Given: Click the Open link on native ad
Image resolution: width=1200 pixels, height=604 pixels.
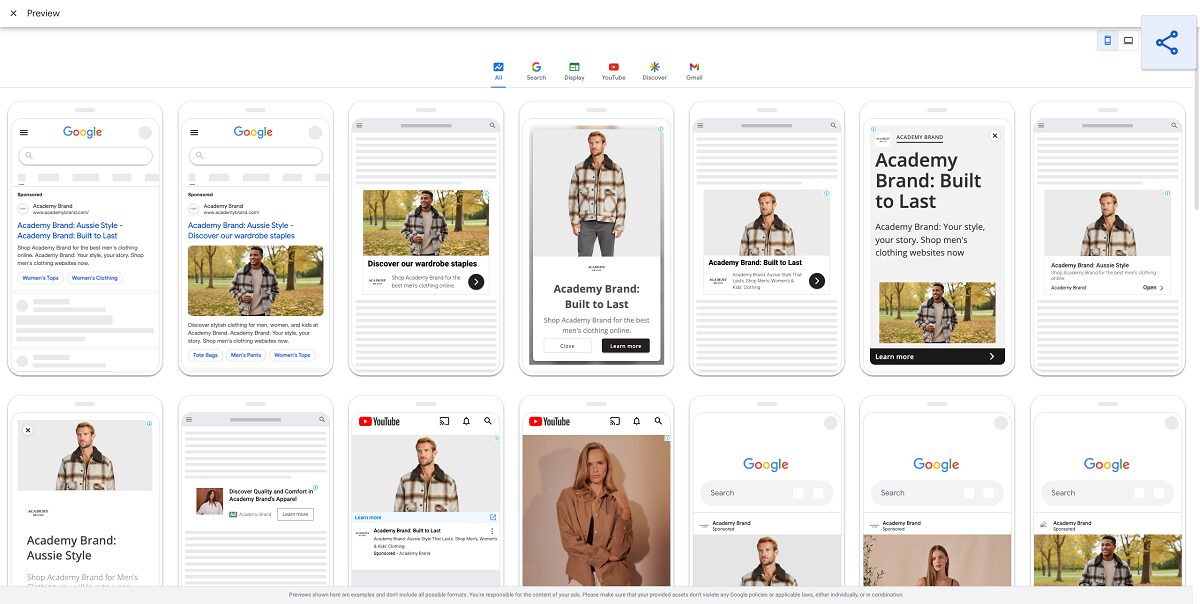Looking at the screenshot, I should click(1152, 287).
